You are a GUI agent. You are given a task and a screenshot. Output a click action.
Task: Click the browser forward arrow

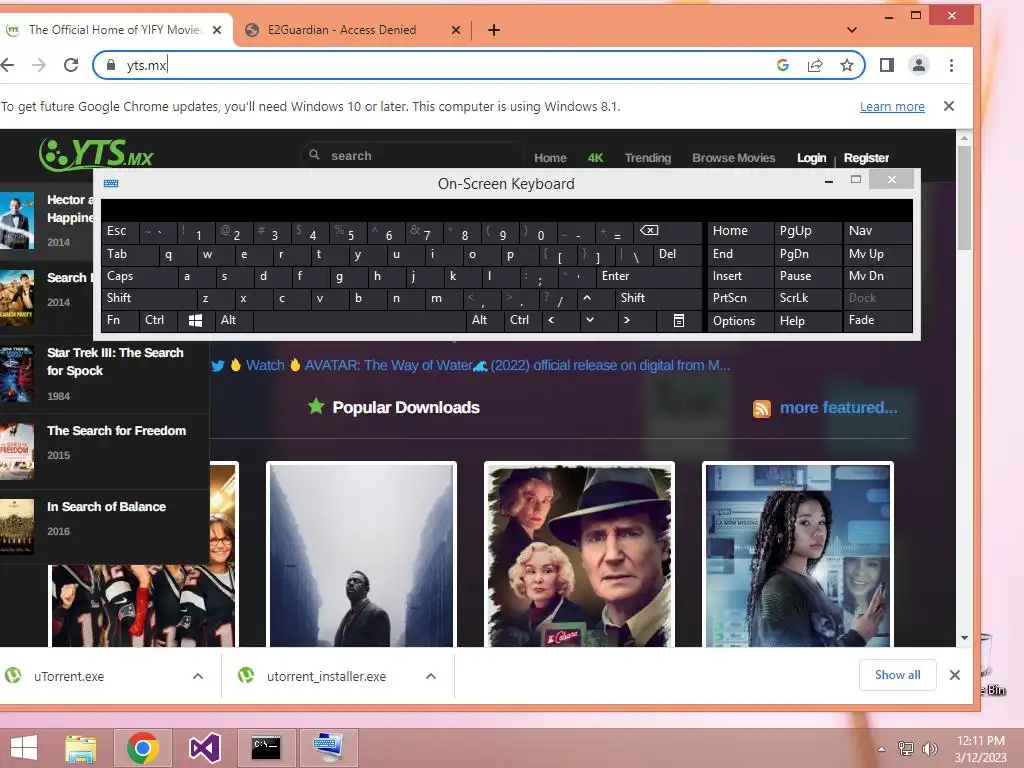tap(39, 65)
